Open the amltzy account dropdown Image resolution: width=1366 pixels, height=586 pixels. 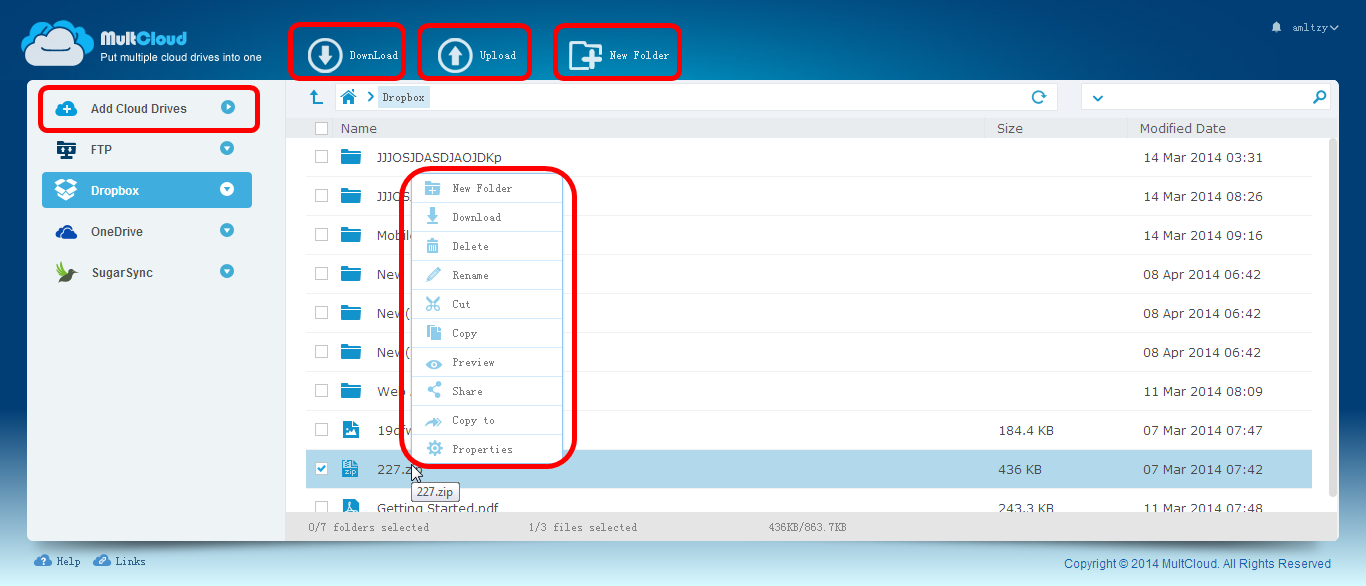point(1315,28)
